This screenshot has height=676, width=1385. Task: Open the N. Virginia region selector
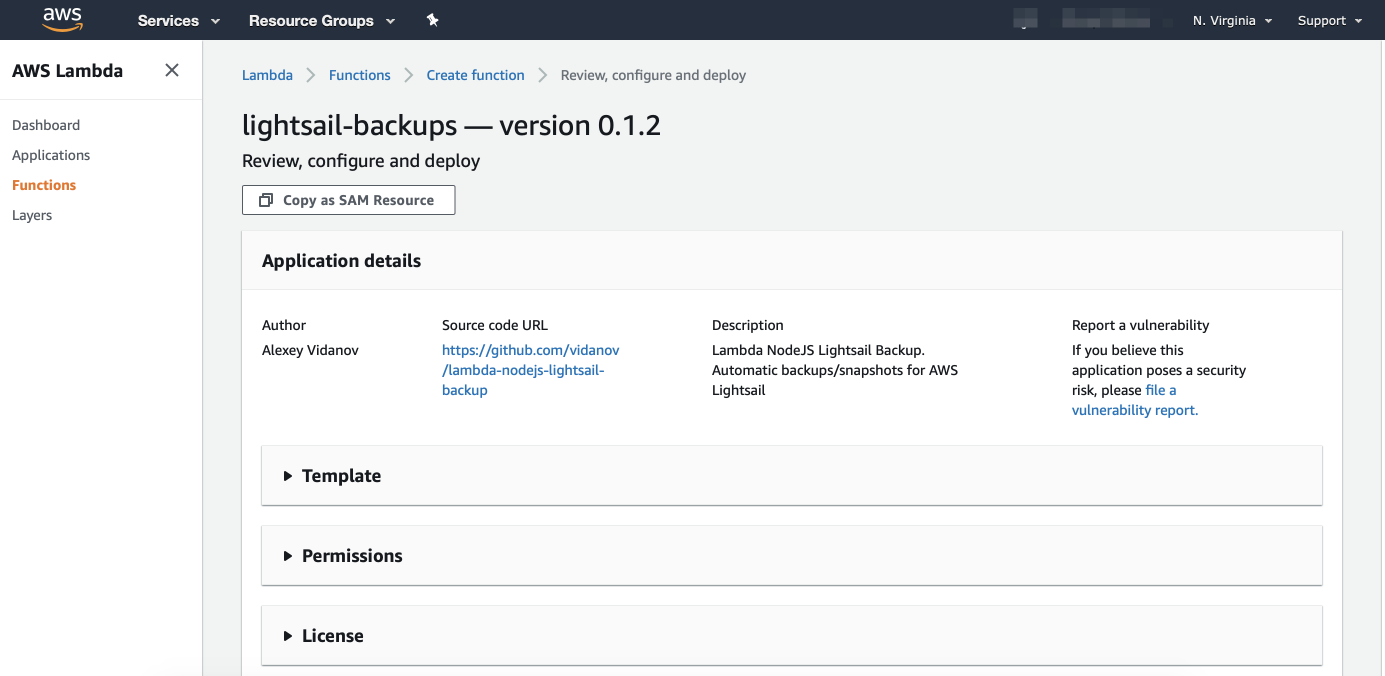pos(1232,20)
